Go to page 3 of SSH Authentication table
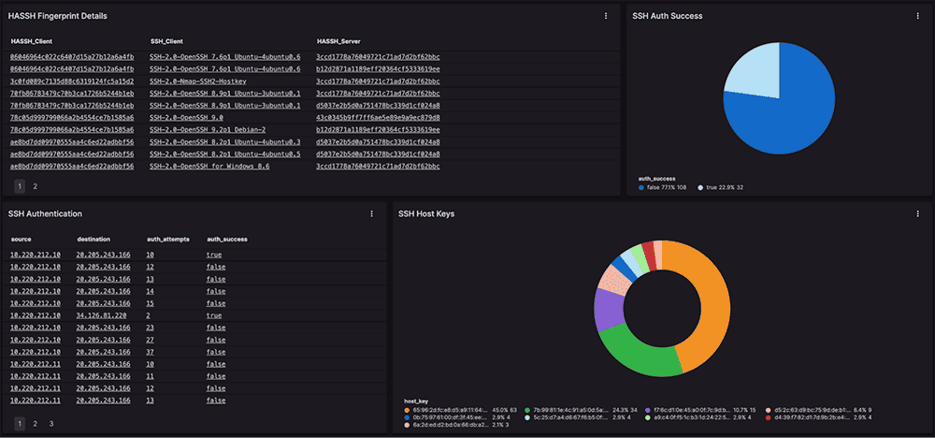Image resolution: width=935 pixels, height=438 pixels. (x=51, y=423)
